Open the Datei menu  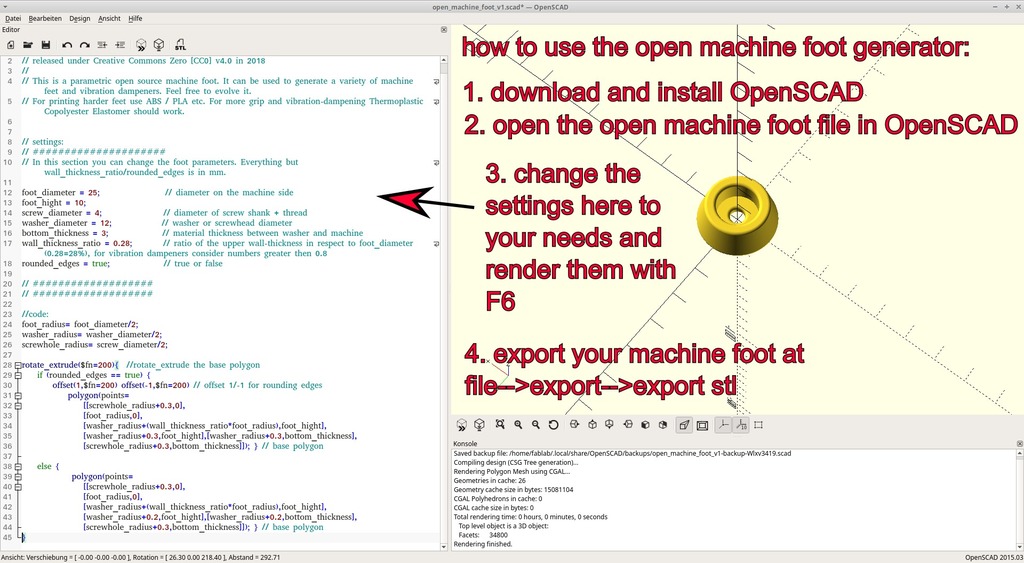pos(13,18)
